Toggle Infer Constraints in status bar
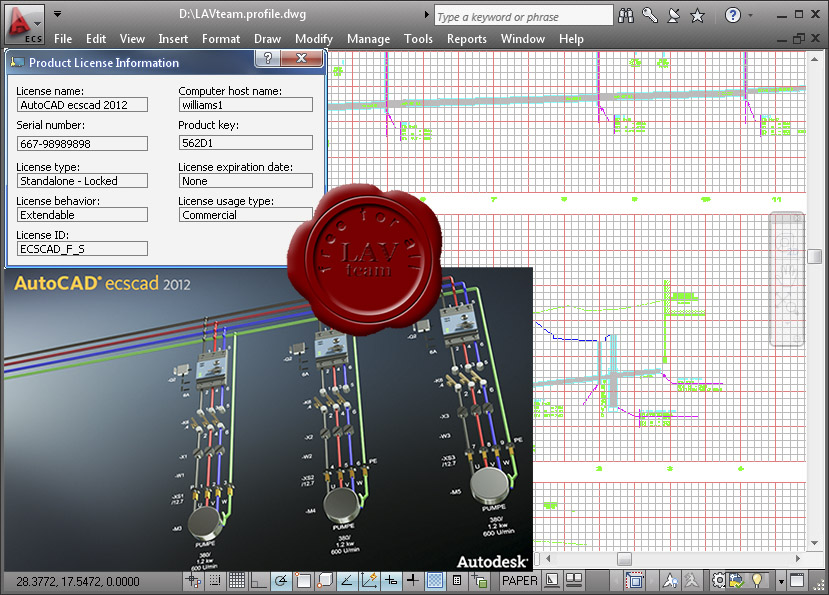The width and height of the screenshot is (829, 595). coord(193,581)
